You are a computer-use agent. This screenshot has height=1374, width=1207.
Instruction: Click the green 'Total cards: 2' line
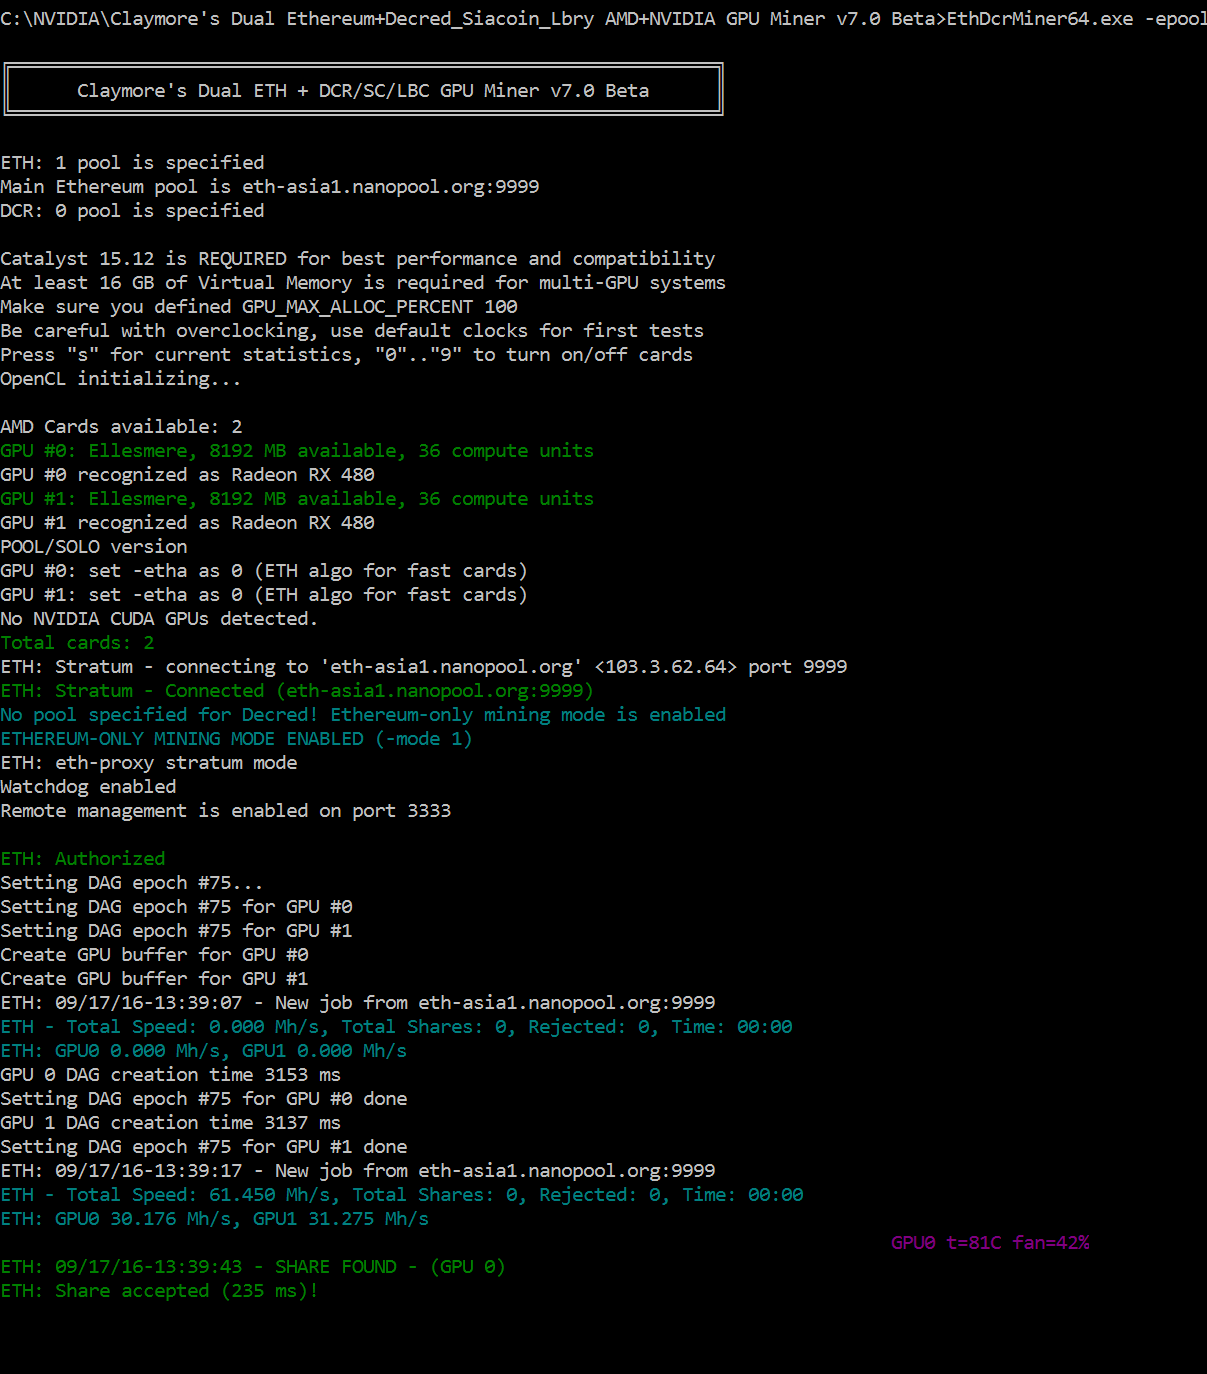(x=77, y=643)
